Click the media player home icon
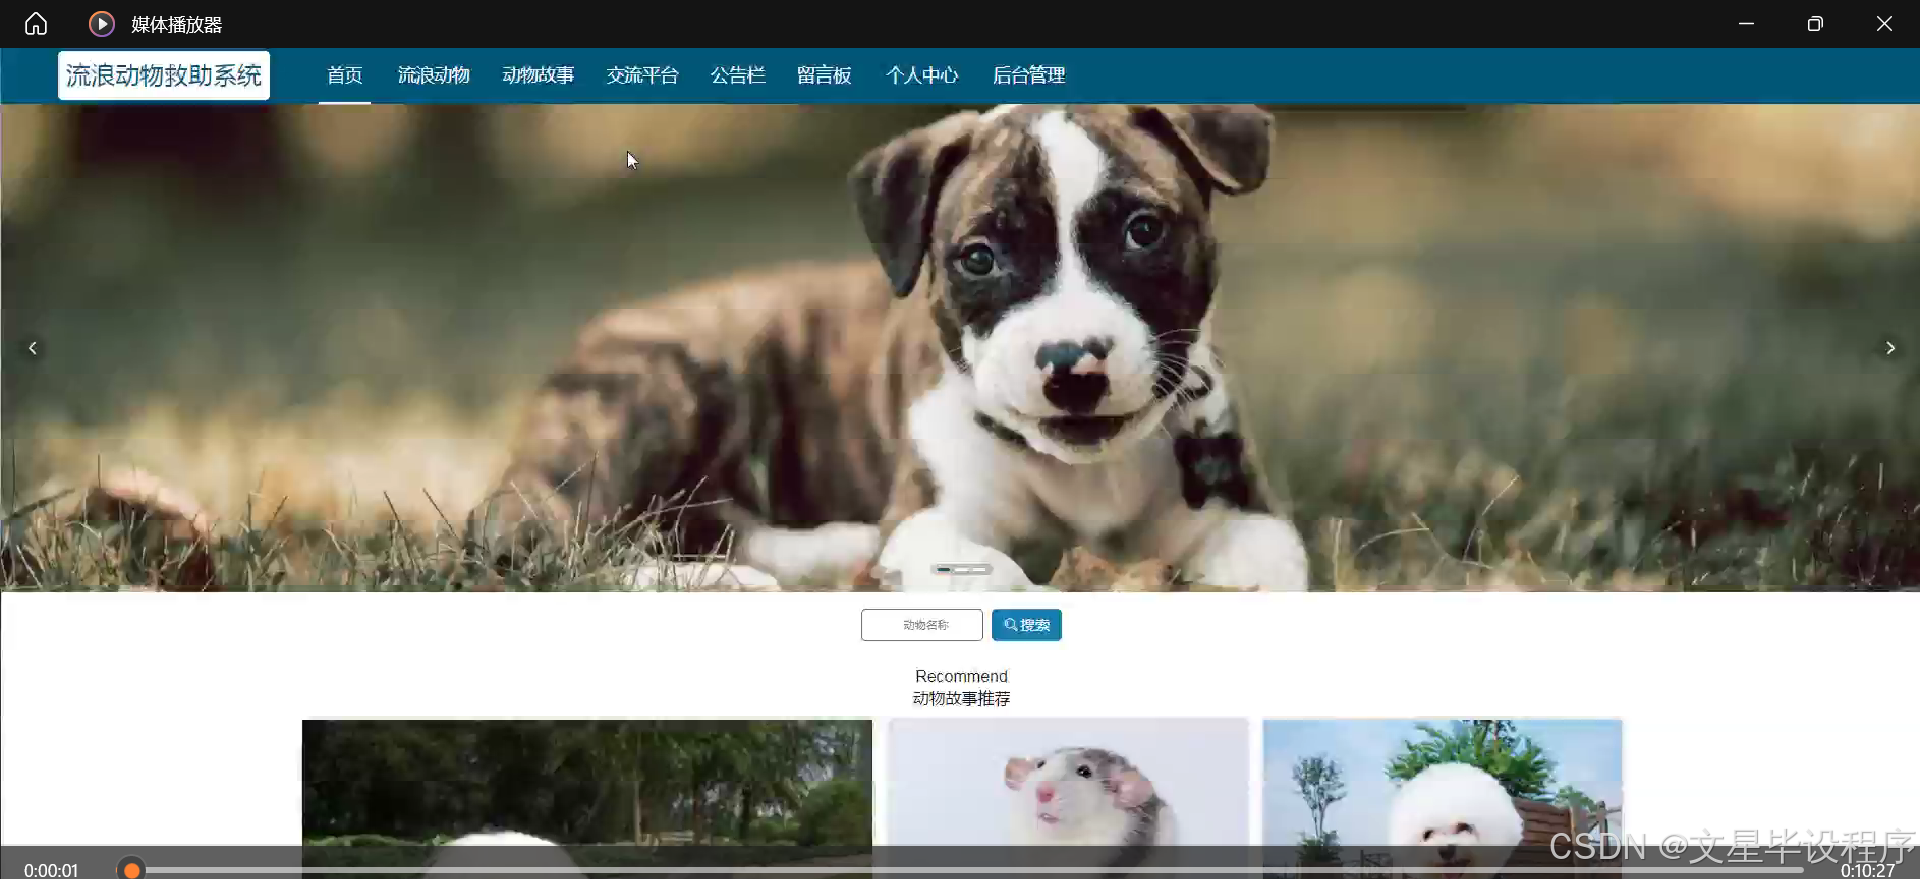This screenshot has width=1920, height=879. [x=36, y=23]
